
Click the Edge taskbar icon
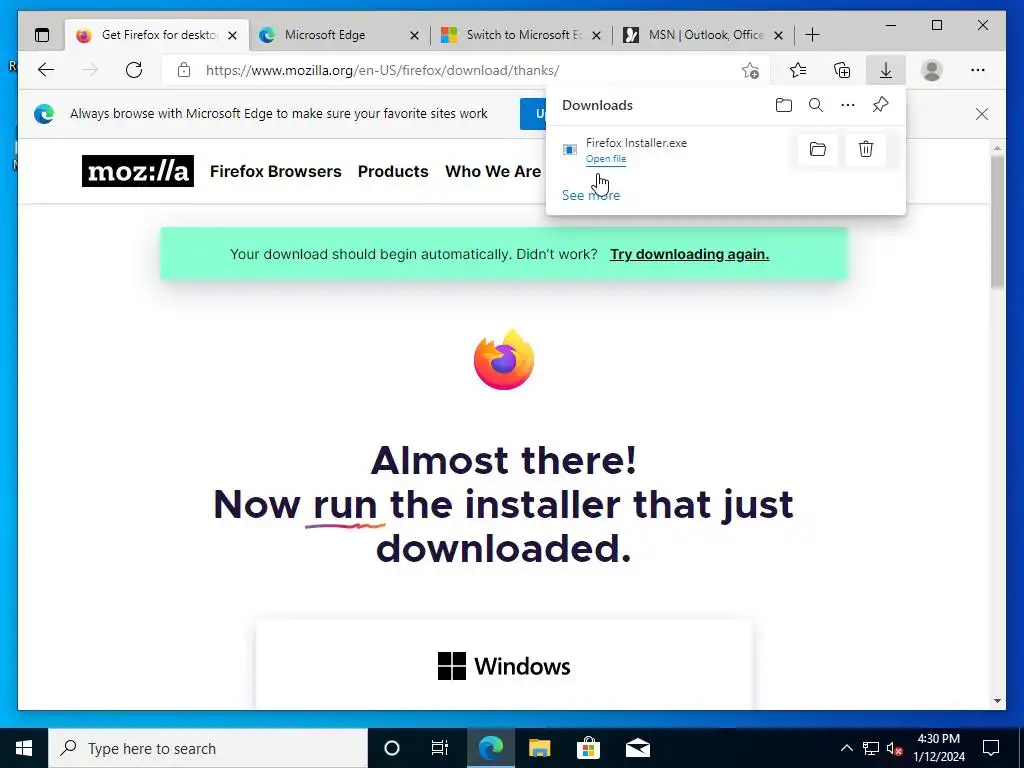[490, 748]
